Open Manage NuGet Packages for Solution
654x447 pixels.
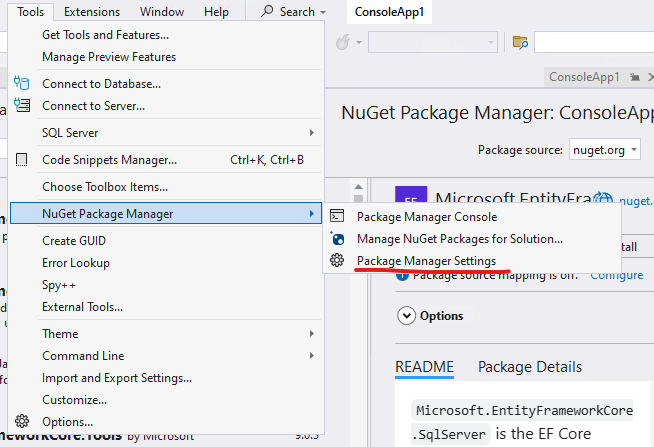[460, 239]
